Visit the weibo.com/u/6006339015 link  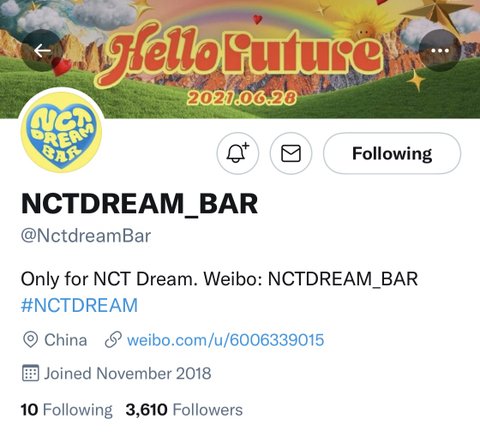coord(226,340)
